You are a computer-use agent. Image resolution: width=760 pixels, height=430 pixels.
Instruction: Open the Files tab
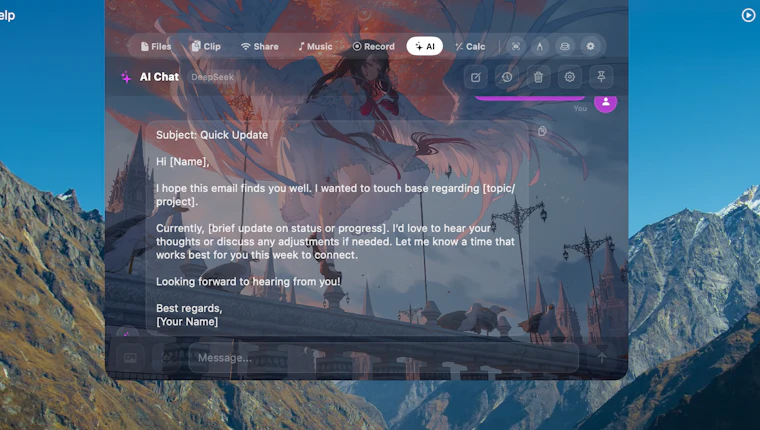[156, 47]
